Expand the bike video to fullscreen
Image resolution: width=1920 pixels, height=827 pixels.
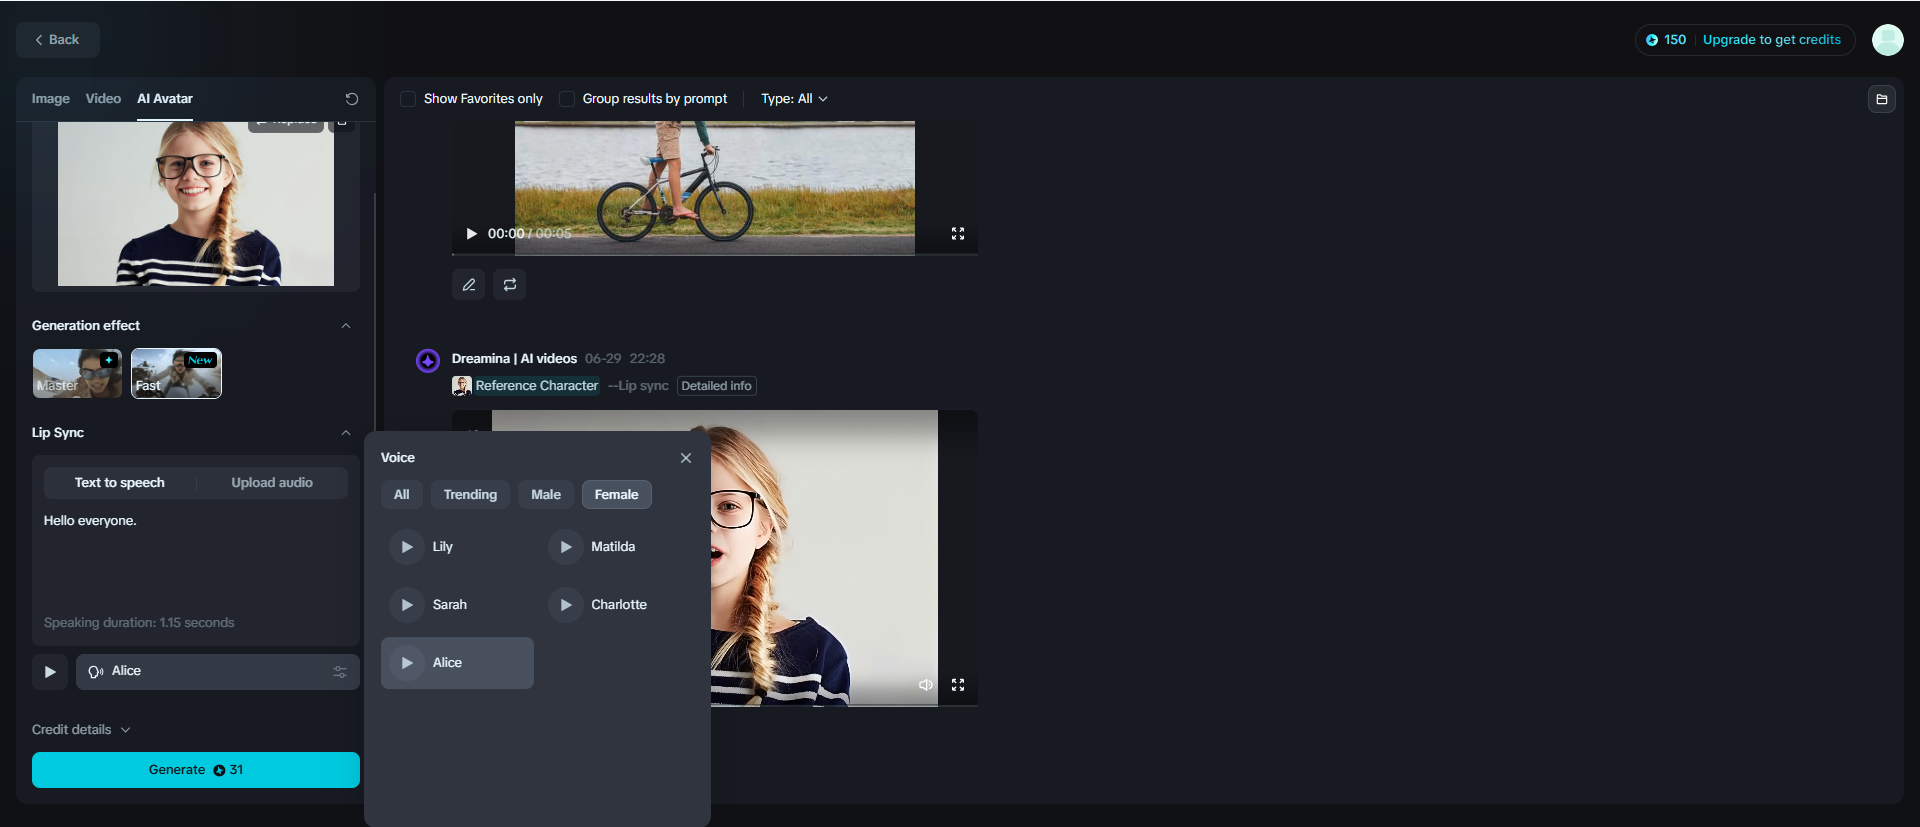tap(958, 233)
